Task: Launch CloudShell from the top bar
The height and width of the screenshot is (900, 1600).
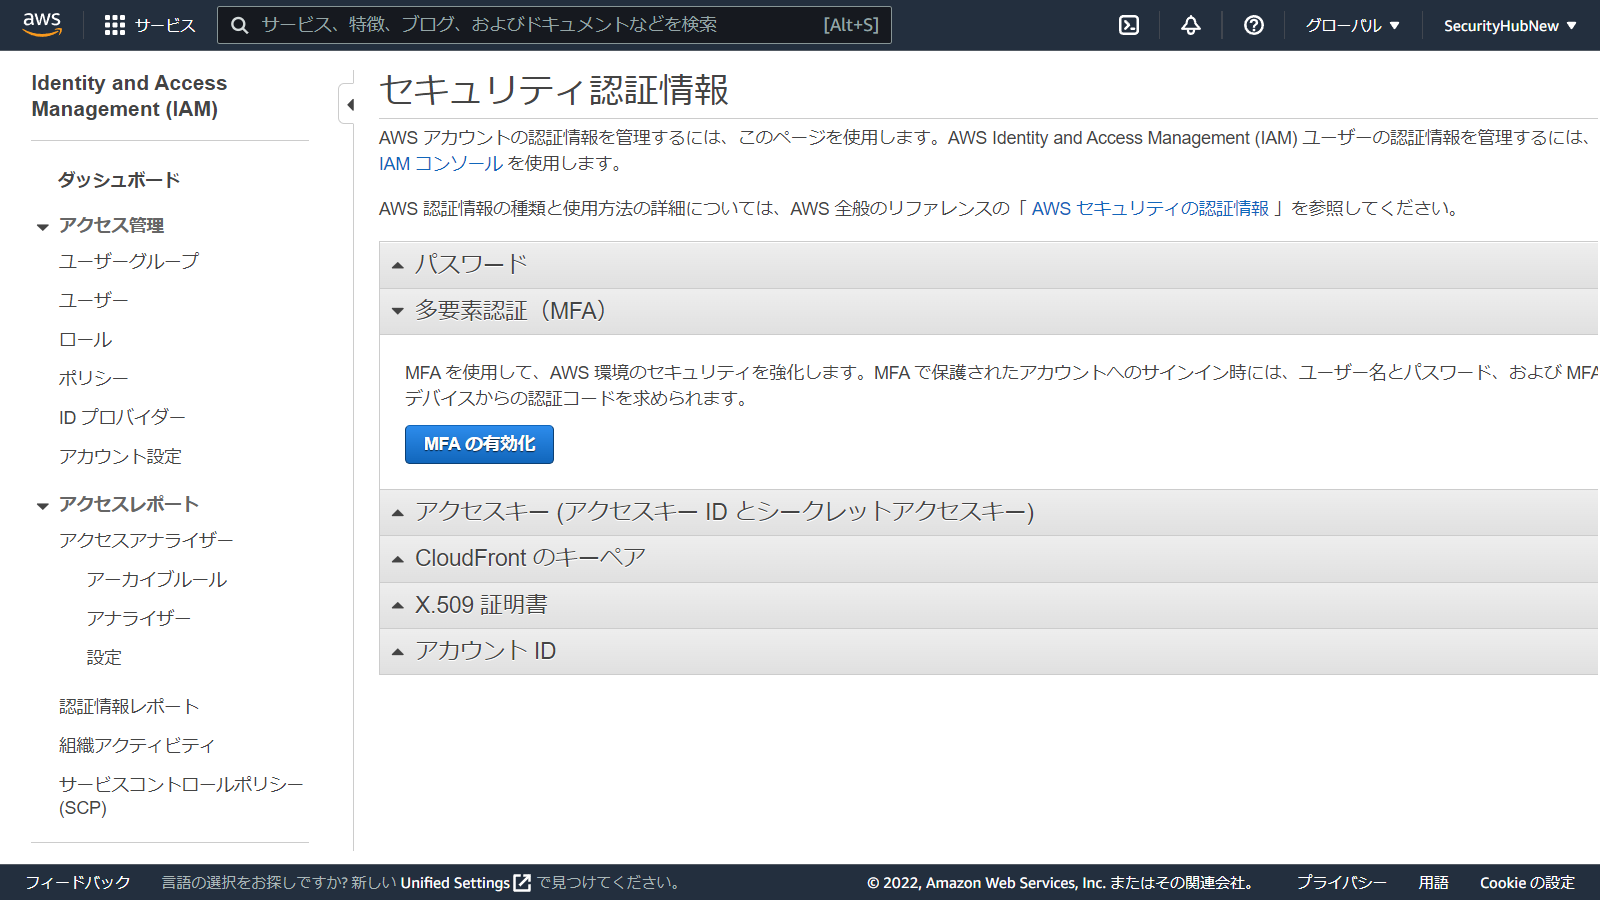Action: pos(1129,25)
